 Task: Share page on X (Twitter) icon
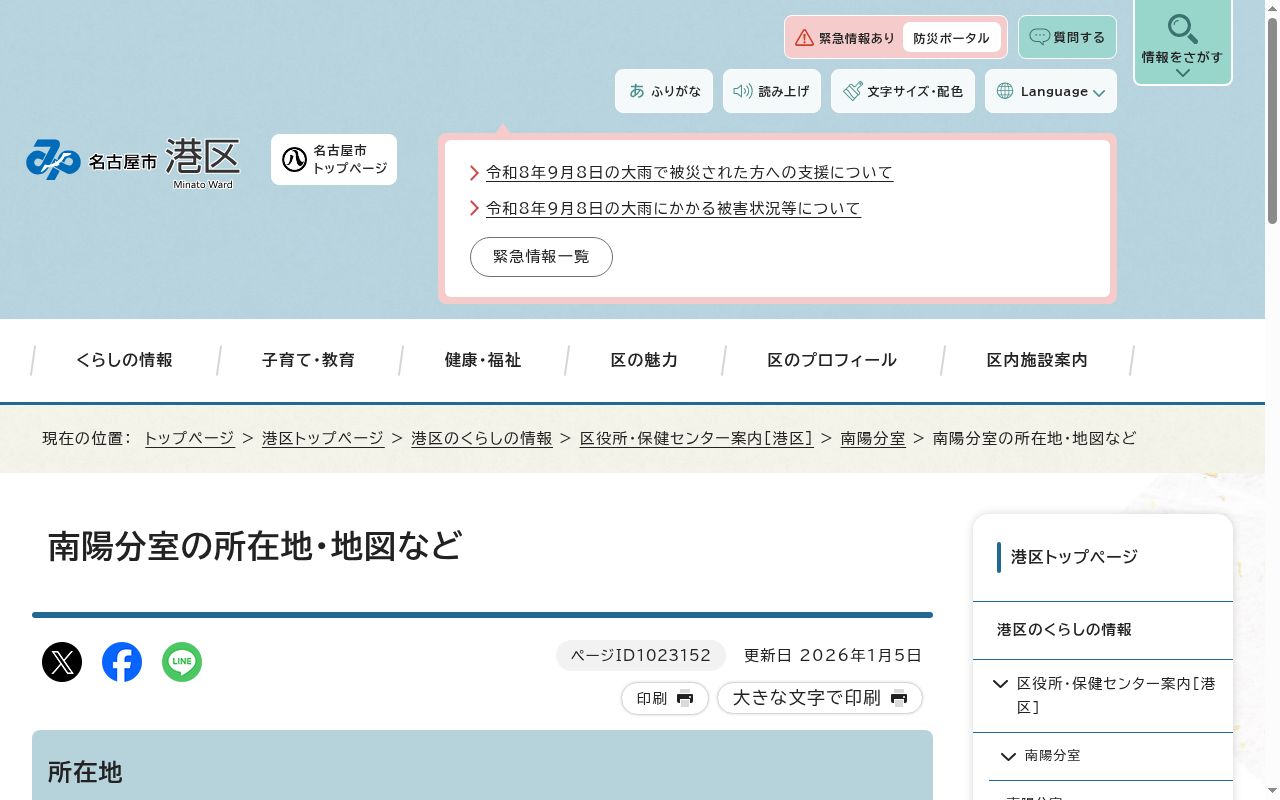tap(62, 662)
